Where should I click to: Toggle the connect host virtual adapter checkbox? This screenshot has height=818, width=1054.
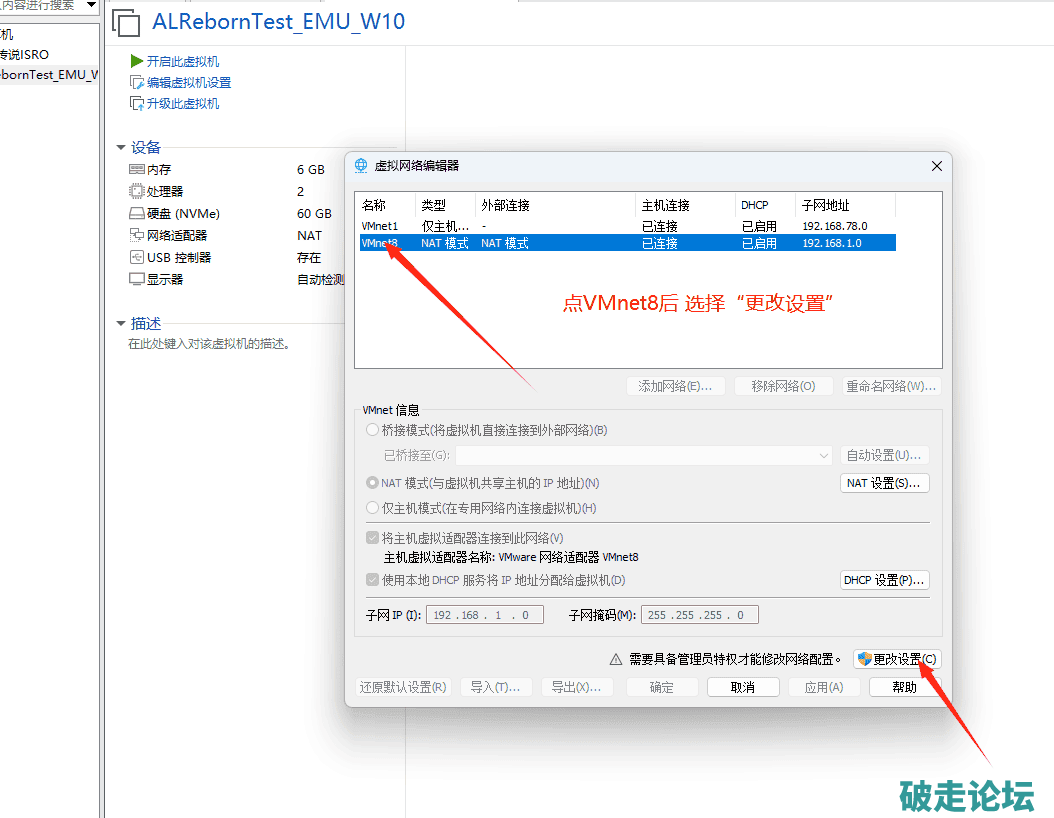tap(373, 539)
